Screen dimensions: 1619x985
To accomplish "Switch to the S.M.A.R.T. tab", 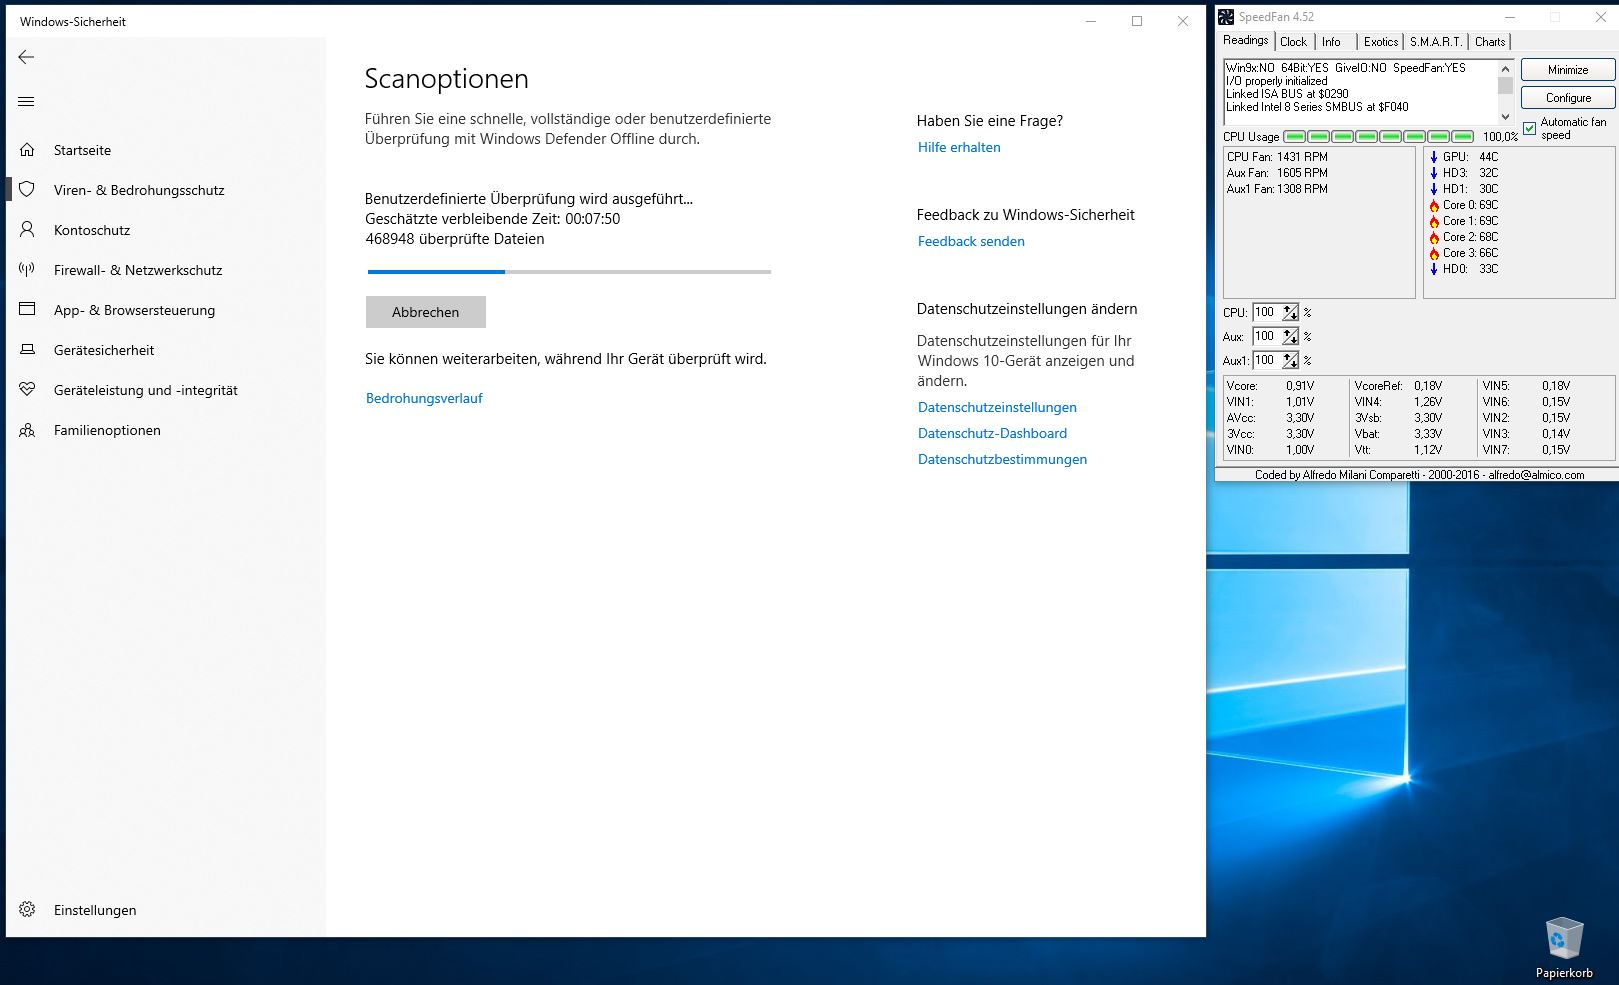I will coord(1436,42).
